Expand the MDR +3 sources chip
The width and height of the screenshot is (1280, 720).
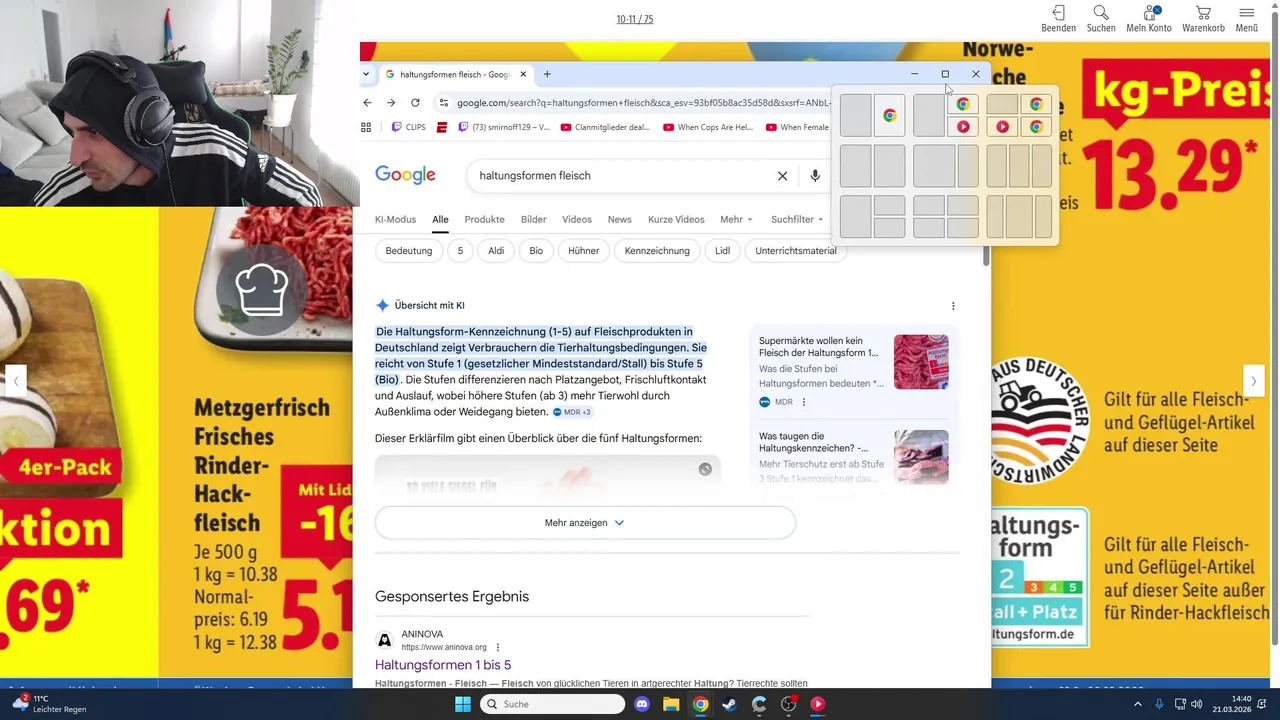[x=572, y=412]
